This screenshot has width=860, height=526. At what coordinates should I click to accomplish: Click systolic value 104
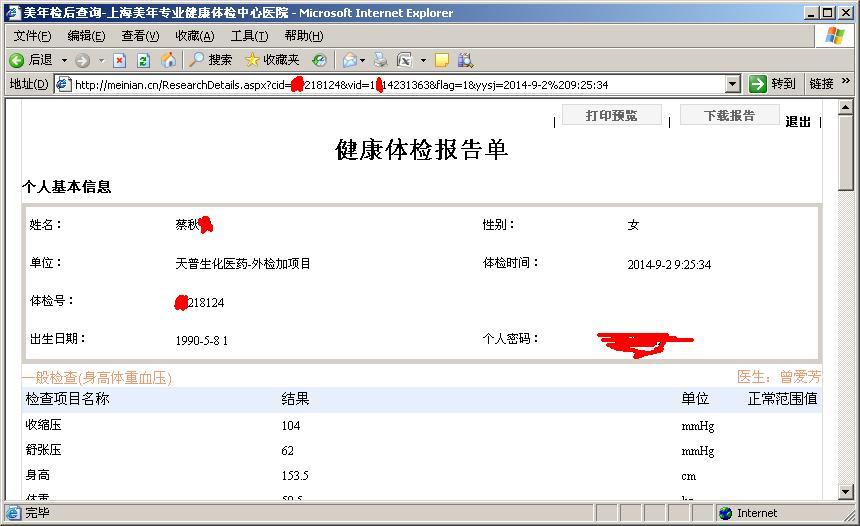click(291, 426)
